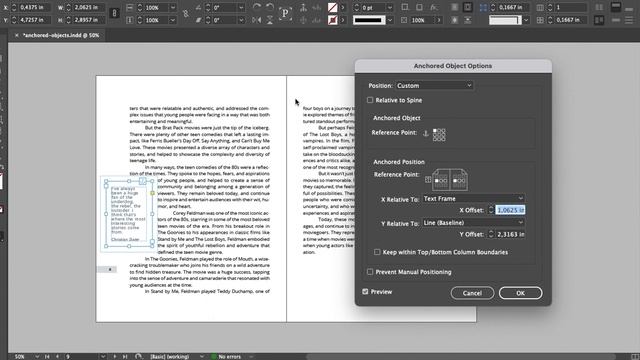The image size is (640, 360).
Task: Toggle the Preview checkbox
Action: tap(365, 291)
